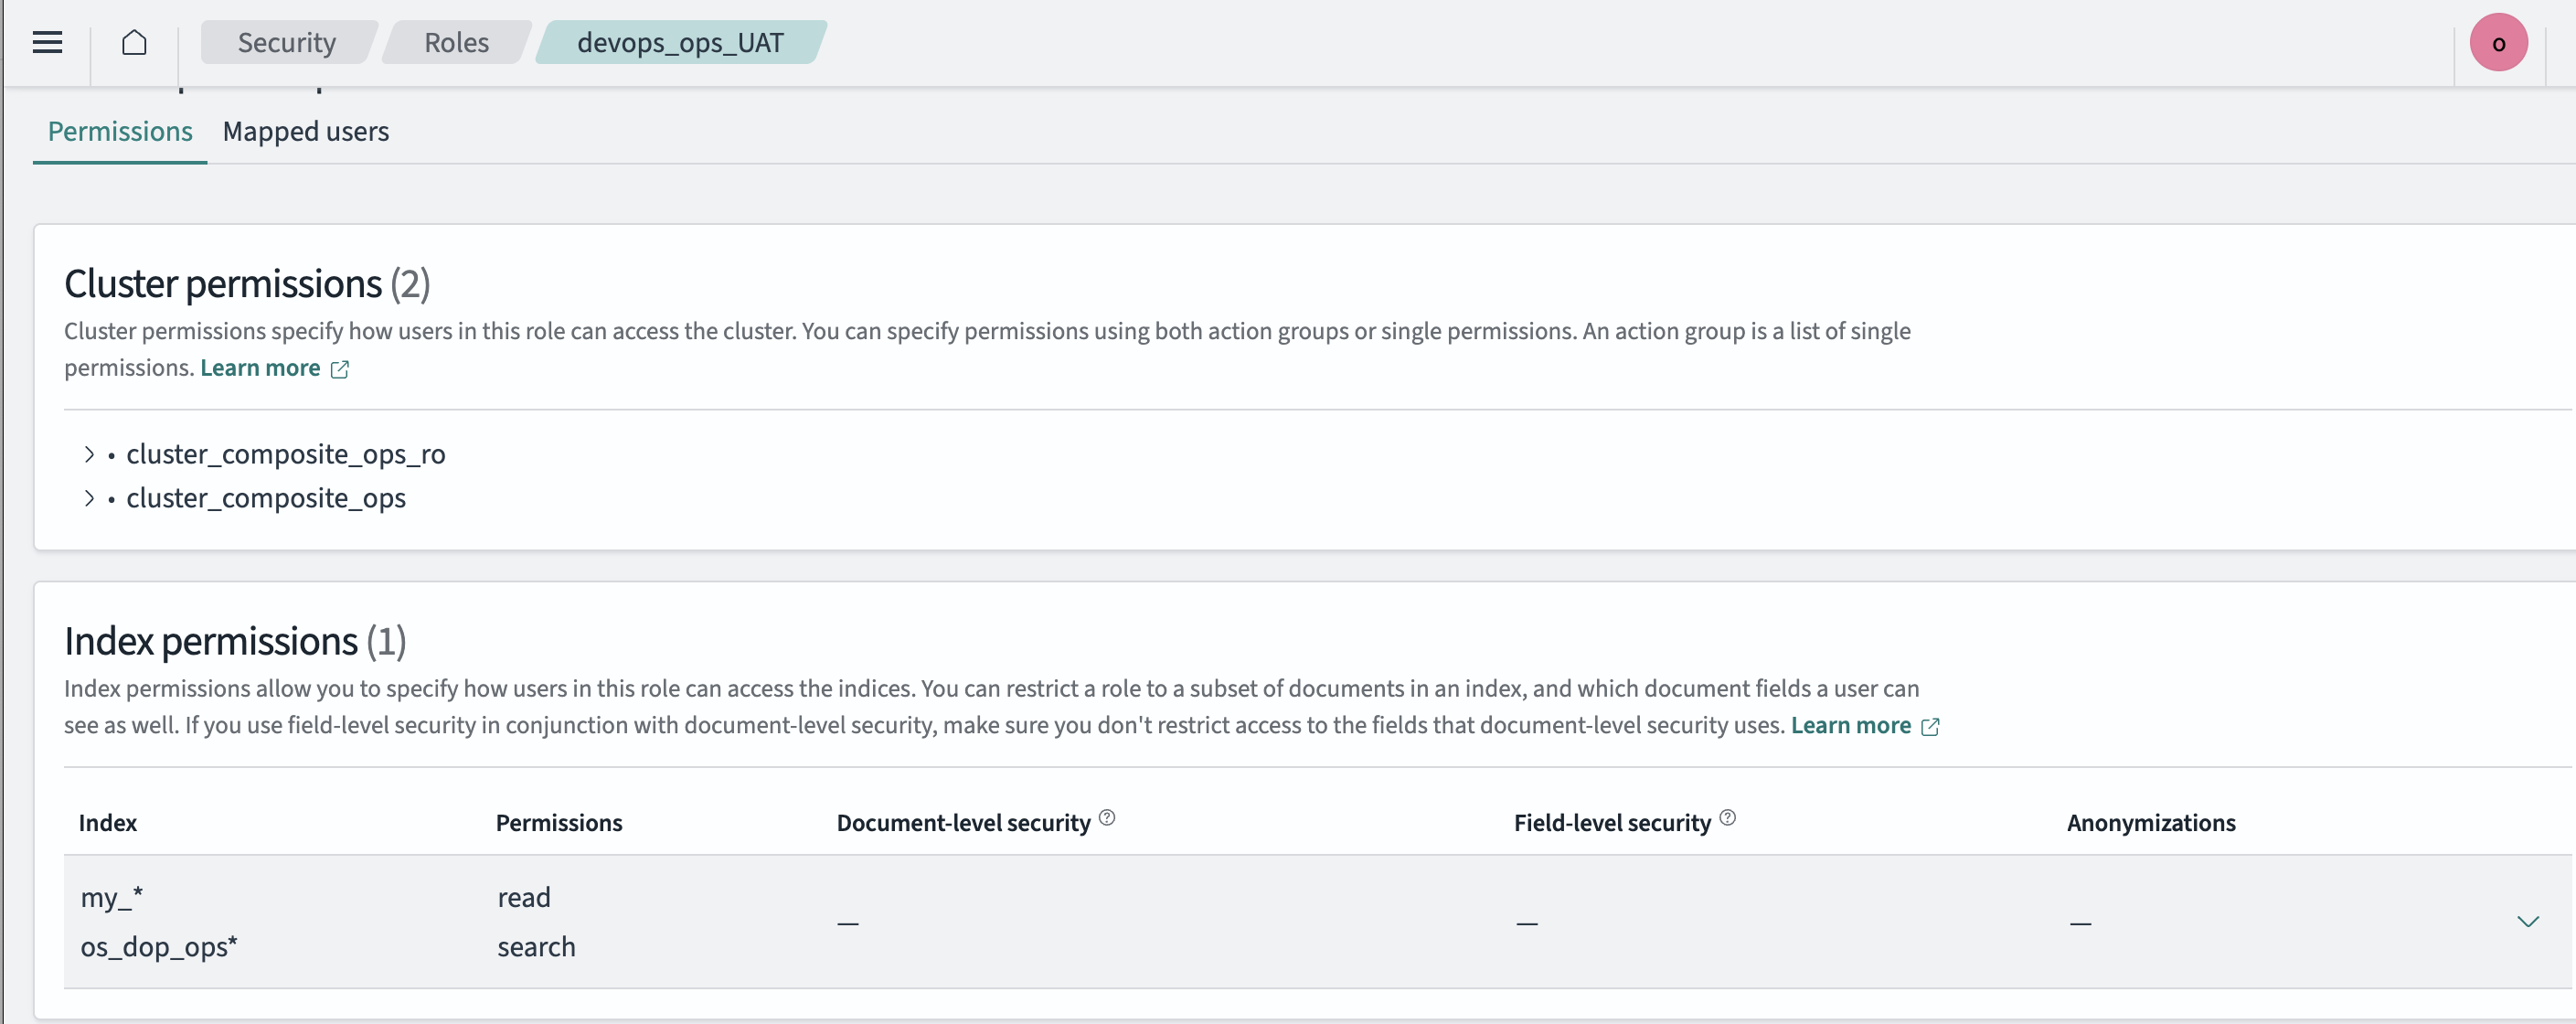The image size is (2576, 1024).
Task: Navigate to Roles breadcrumb
Action: coord(456,42)
